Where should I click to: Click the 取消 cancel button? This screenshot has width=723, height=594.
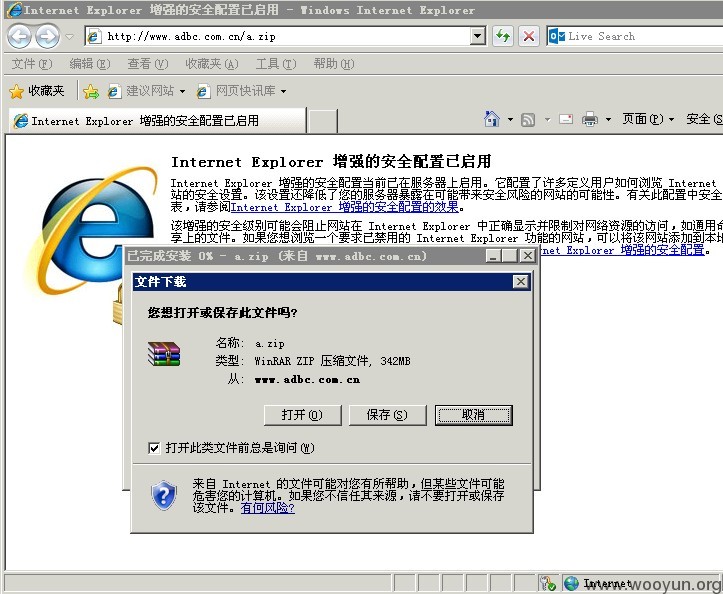click(474, 415)
